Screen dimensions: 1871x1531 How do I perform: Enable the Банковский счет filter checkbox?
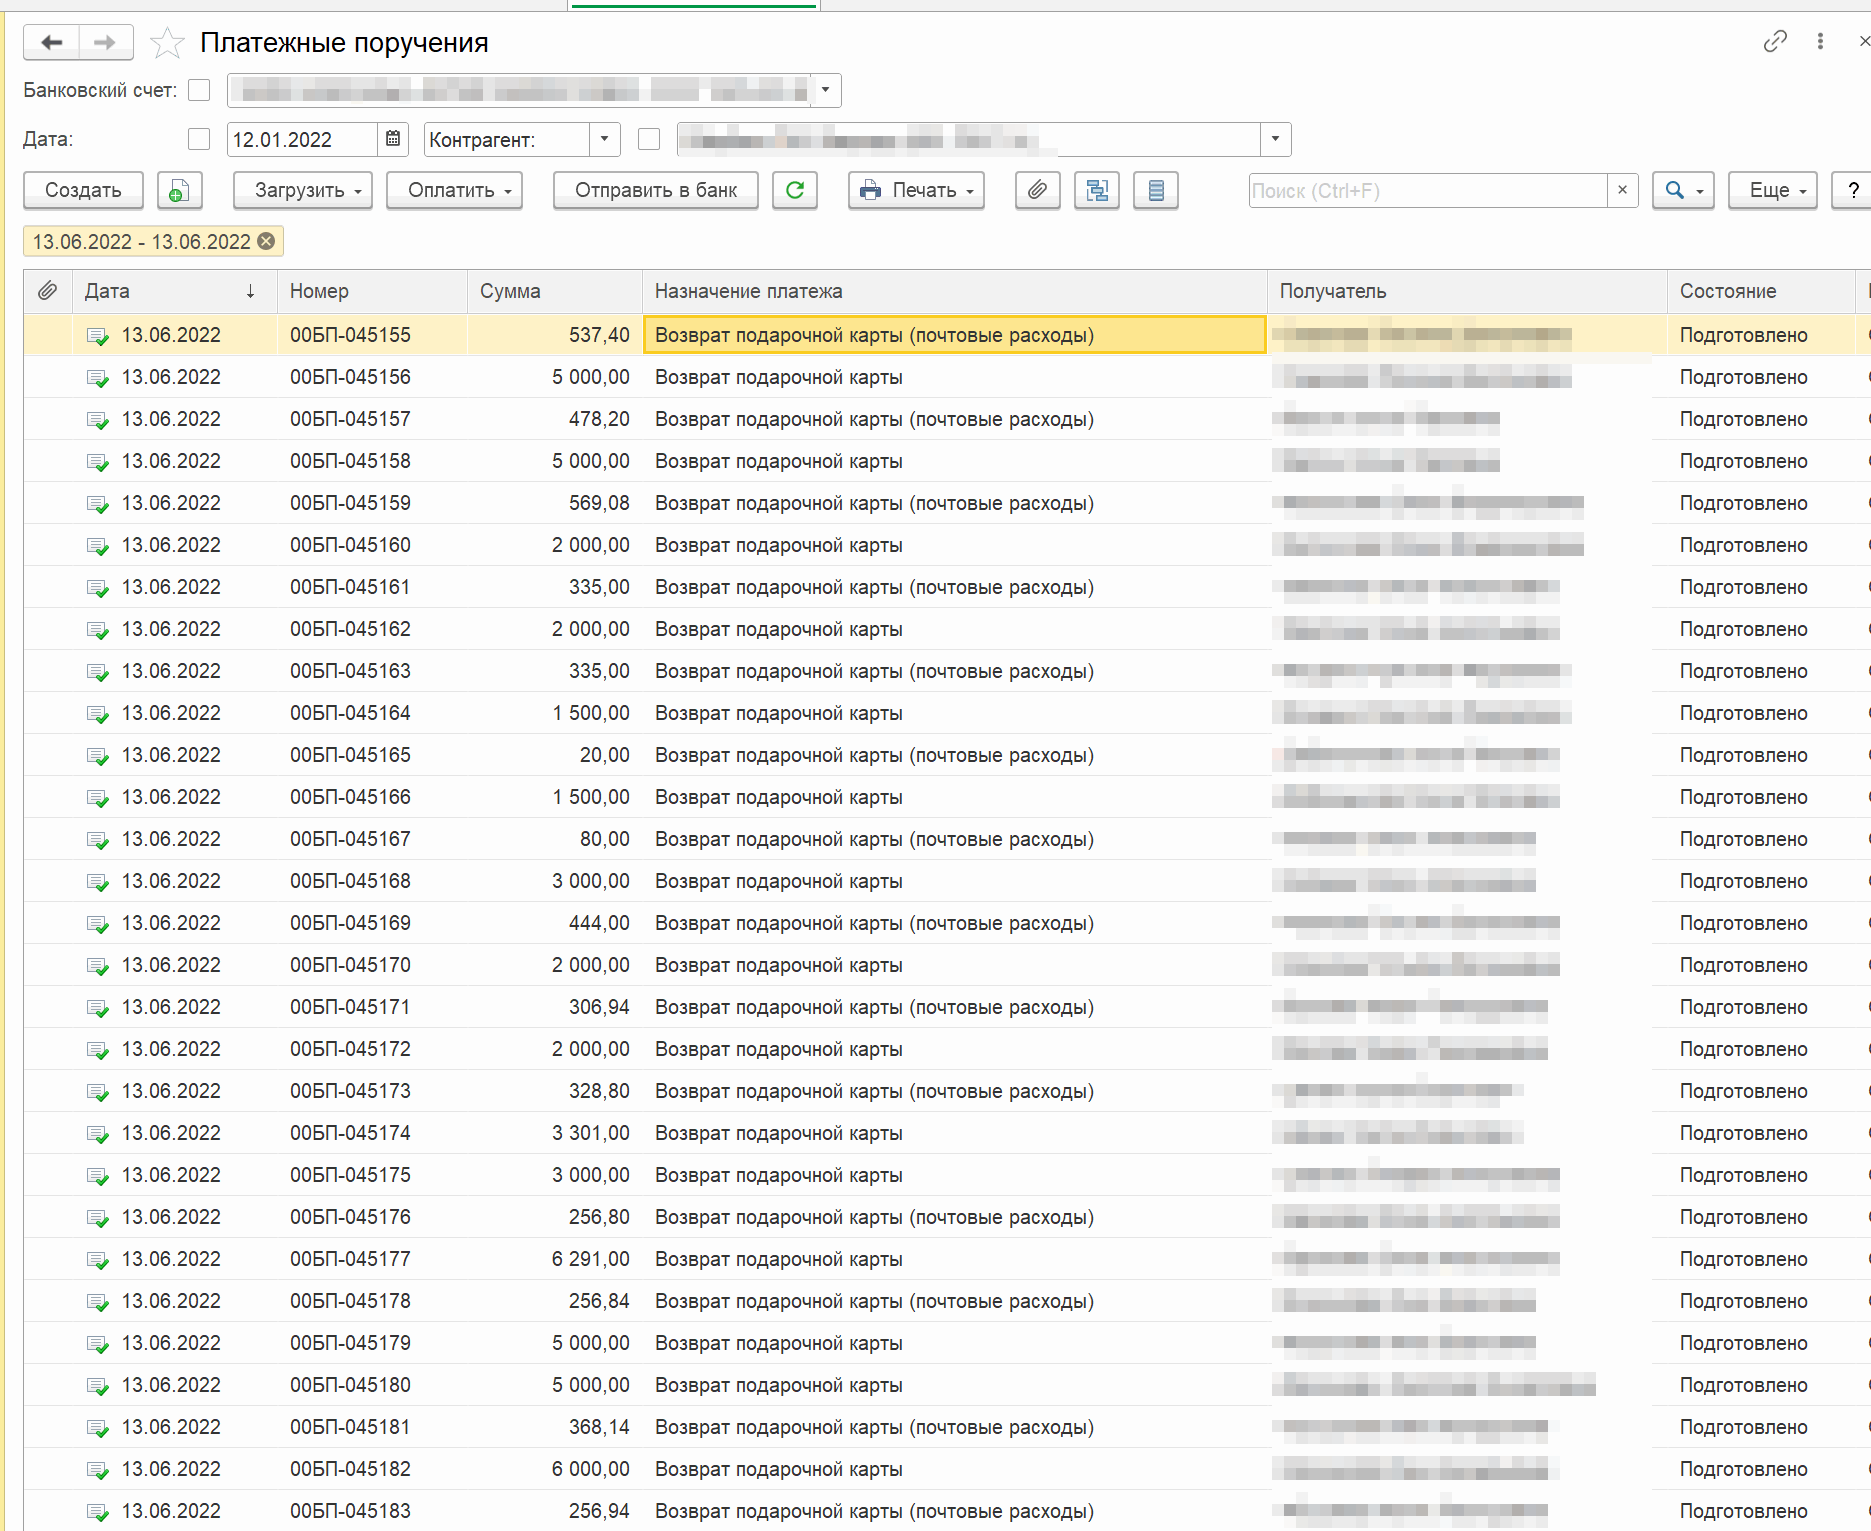pyautogui.click(x=199, y=90)
